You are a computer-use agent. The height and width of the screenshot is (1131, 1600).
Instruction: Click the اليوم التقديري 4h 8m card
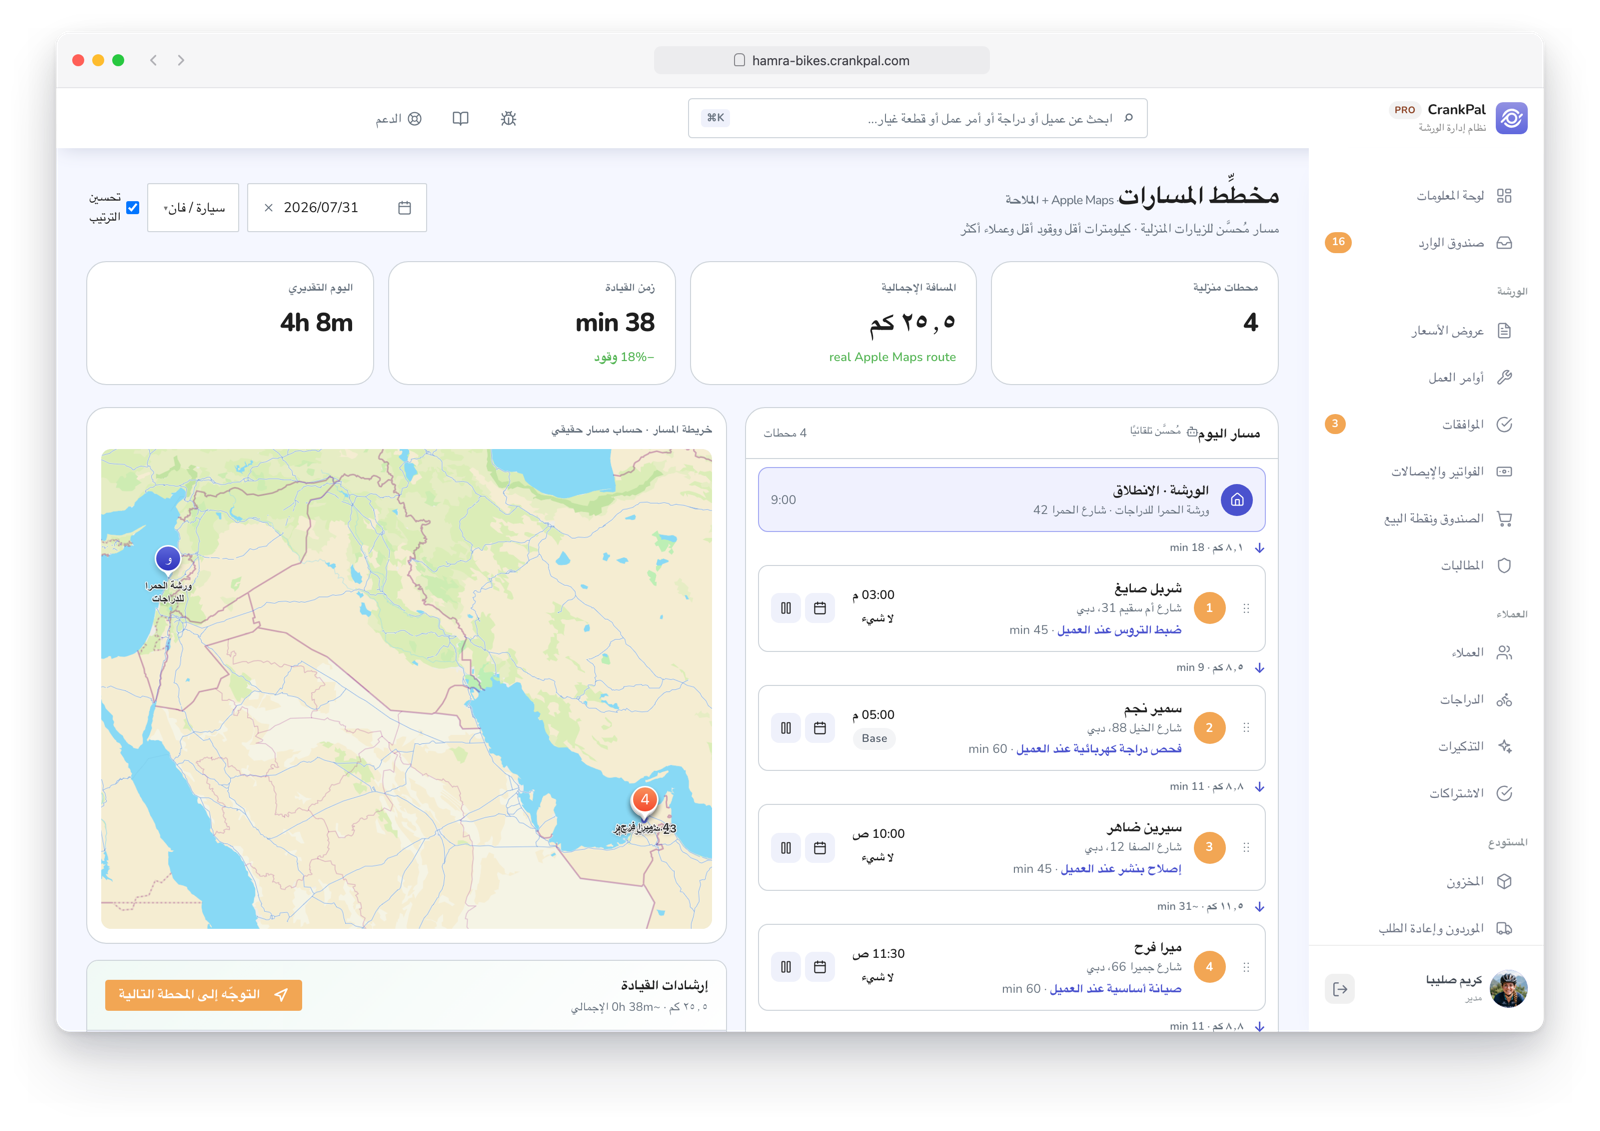point(230,323)
